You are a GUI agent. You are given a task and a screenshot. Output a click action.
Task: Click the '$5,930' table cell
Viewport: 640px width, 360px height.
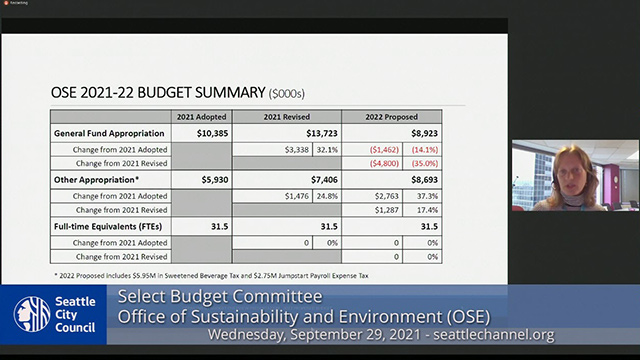pyautogui.click(x=202, y=180)
